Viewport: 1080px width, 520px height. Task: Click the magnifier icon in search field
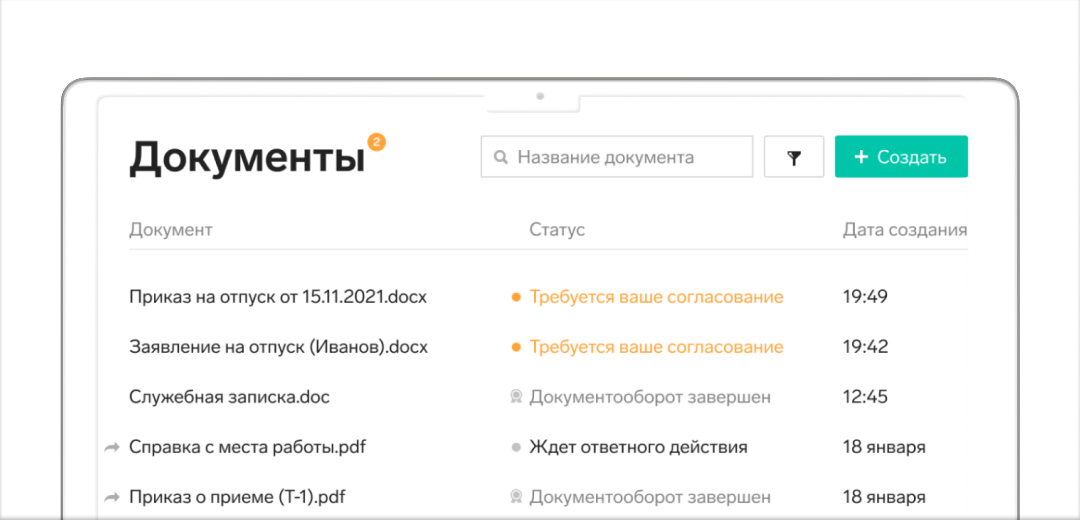pos(499,158)
